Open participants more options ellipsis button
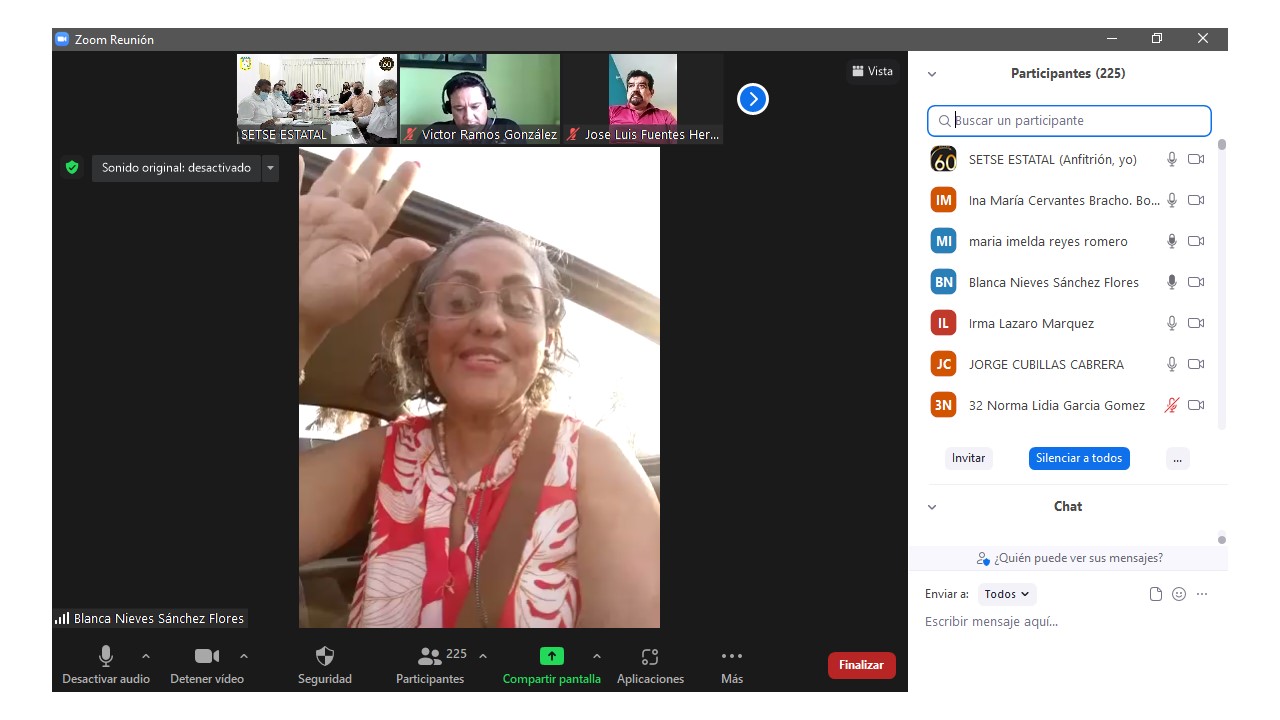 [1178, 458]
